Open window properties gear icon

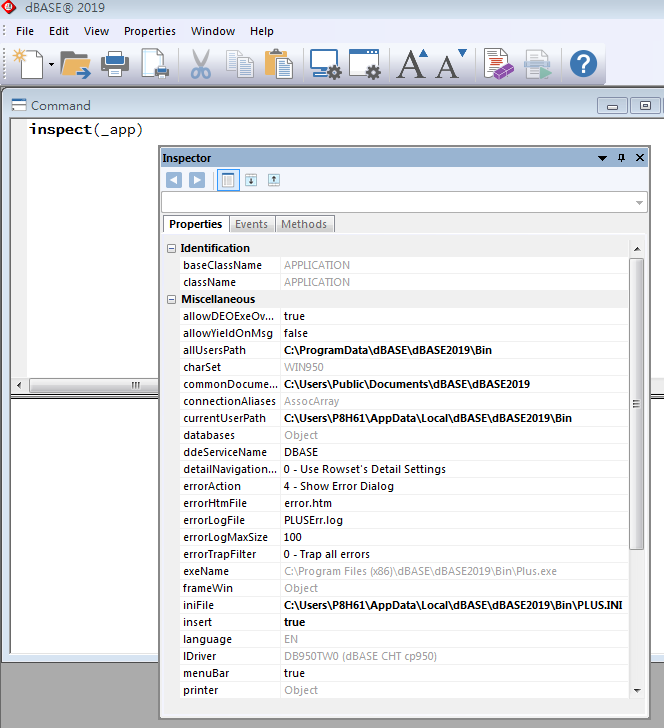coord(365,64)
